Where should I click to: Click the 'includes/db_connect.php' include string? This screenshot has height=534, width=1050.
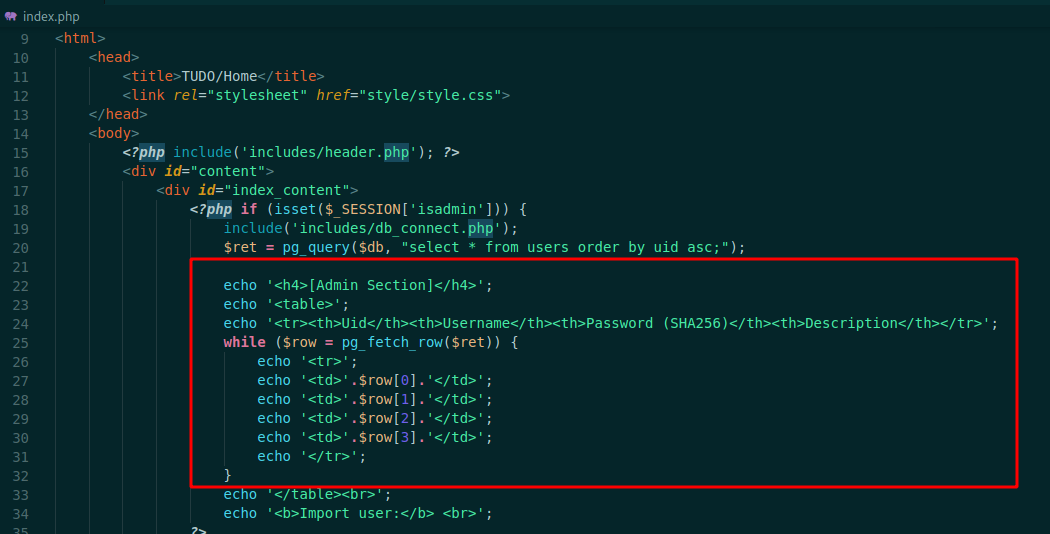396,228
